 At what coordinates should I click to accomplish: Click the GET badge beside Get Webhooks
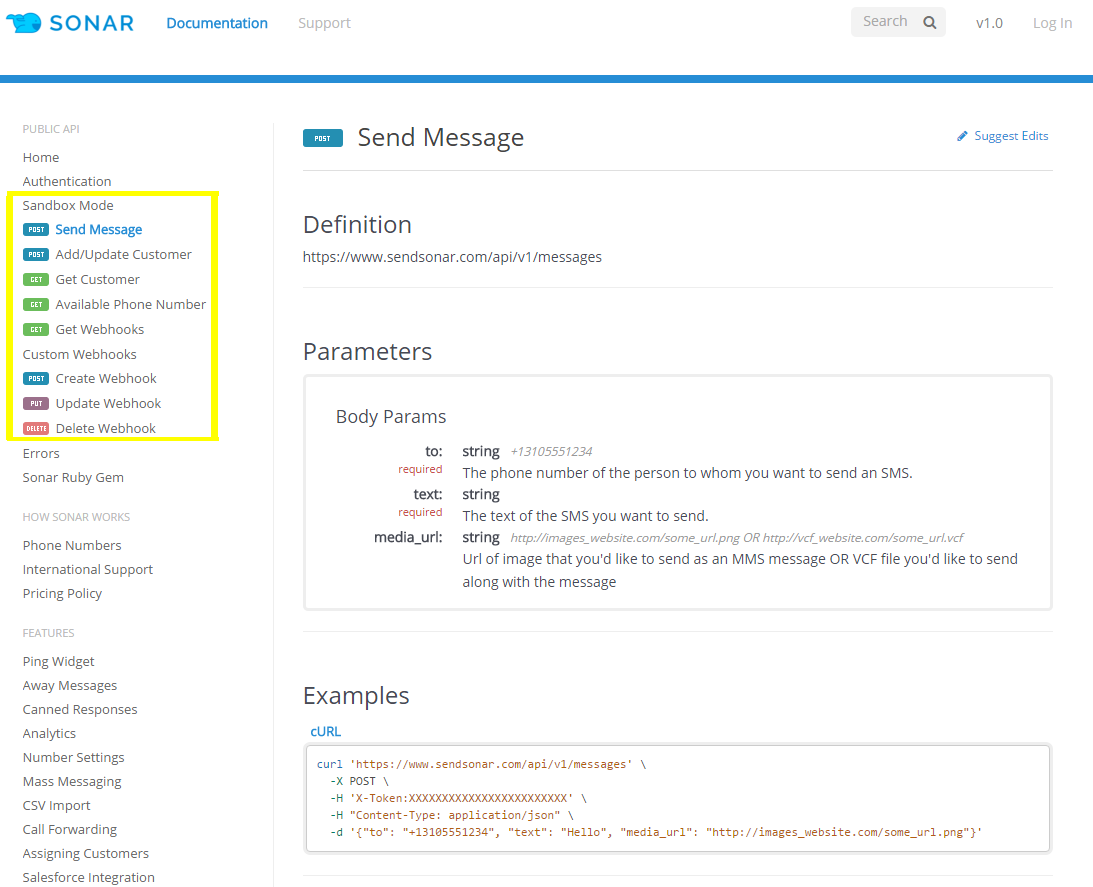tap(36, 329)
